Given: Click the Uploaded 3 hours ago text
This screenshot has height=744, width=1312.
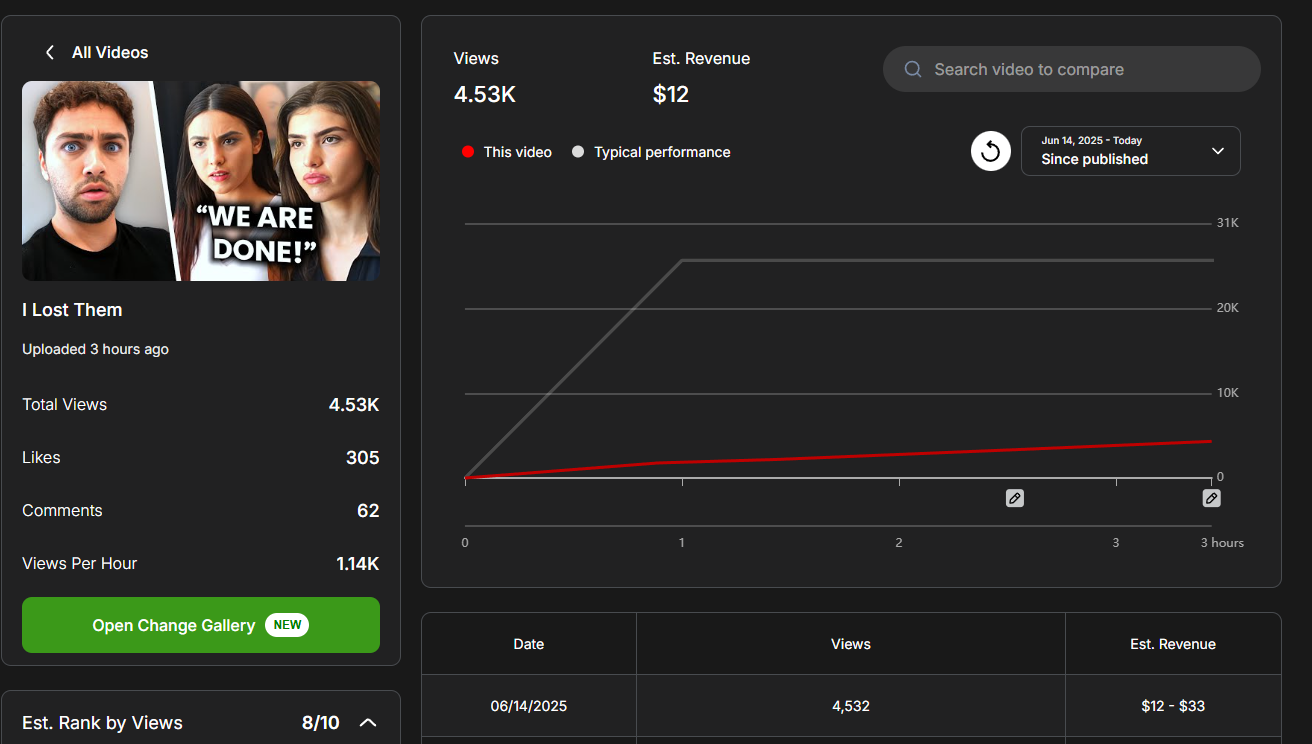Looking at the screenshot, I should click(x=95, y=349).
